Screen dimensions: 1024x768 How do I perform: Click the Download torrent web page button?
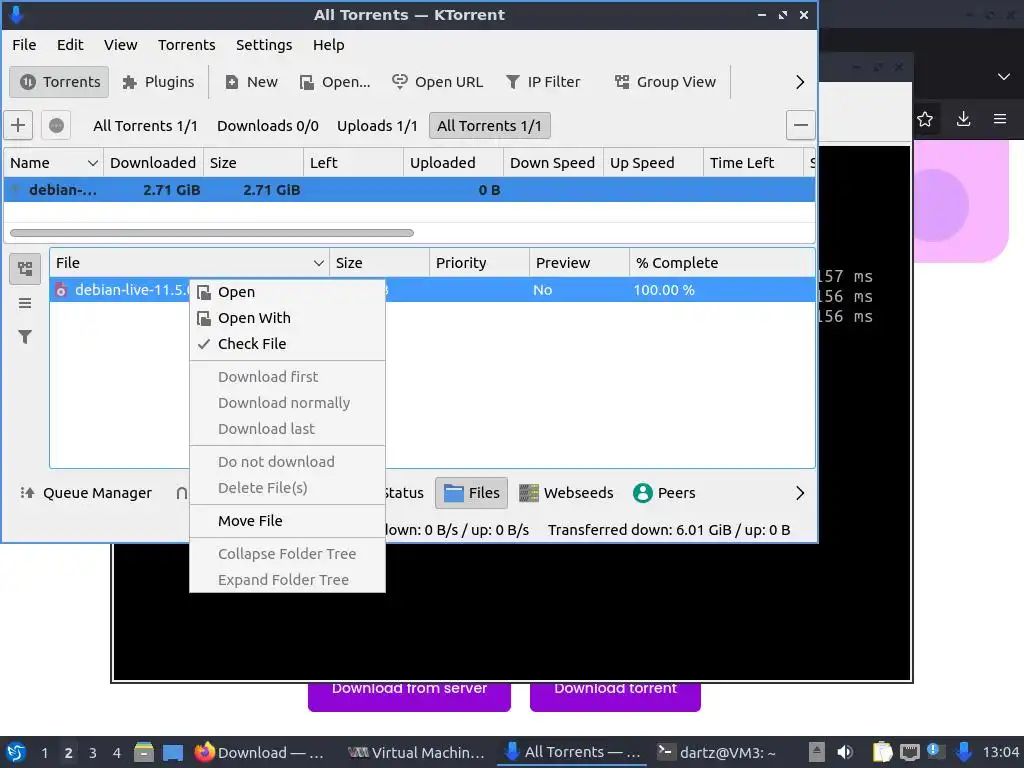click(615, 696)
